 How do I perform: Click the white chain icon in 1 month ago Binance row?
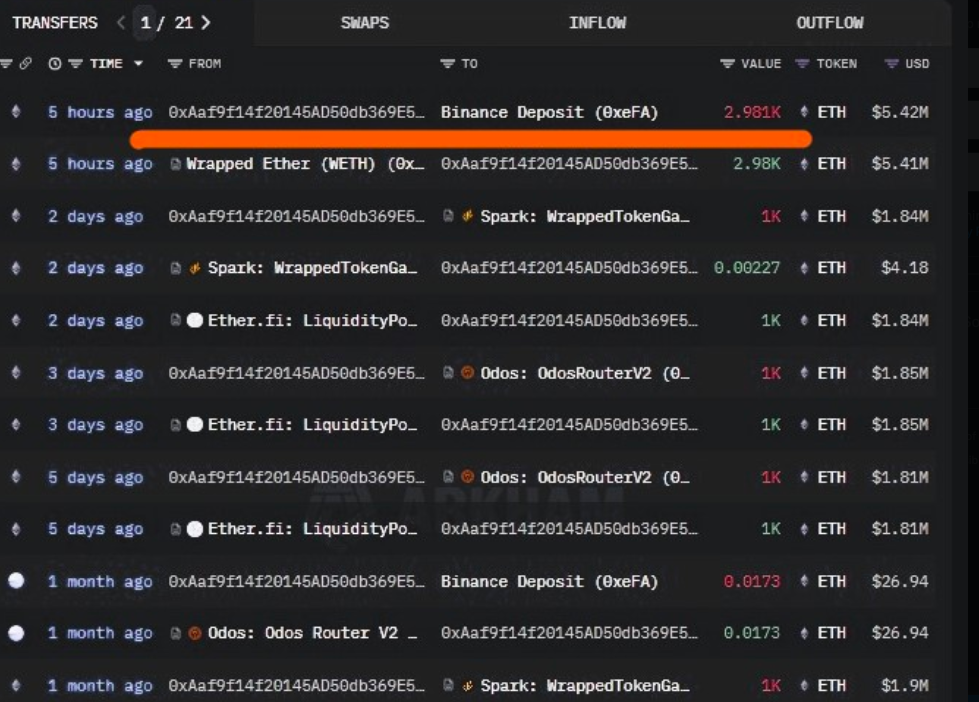click(x=16, y=581)
